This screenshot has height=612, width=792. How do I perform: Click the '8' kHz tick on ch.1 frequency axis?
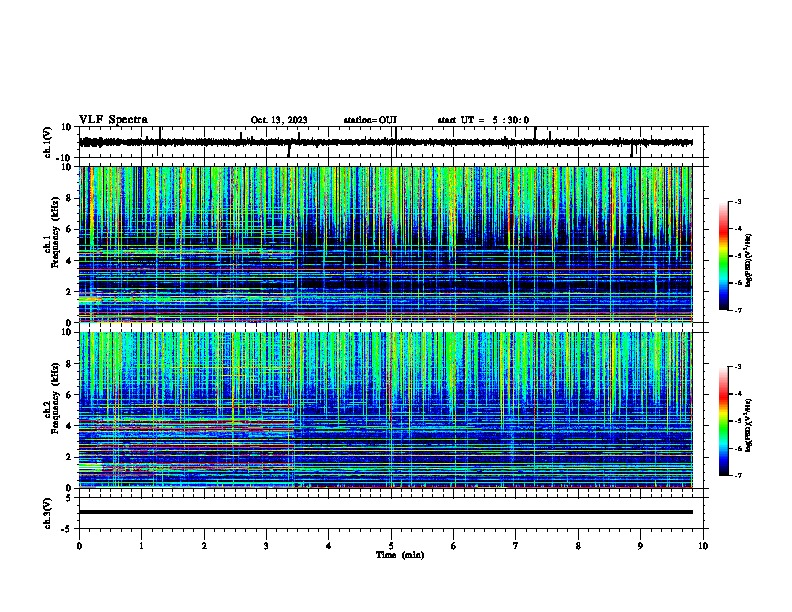(x=69, y=198)
